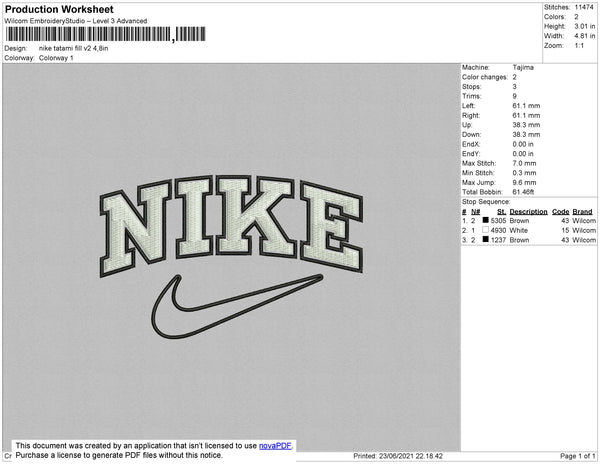Select the 'Production Worksheet' title

pos(59,9)
